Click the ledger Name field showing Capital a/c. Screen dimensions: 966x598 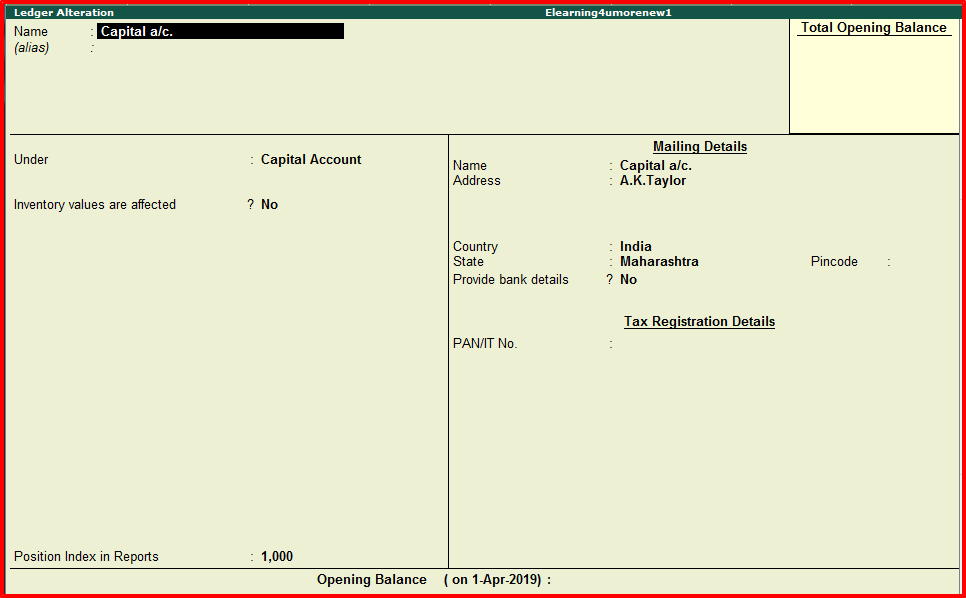pyautogui.click(x=220, y=30)
